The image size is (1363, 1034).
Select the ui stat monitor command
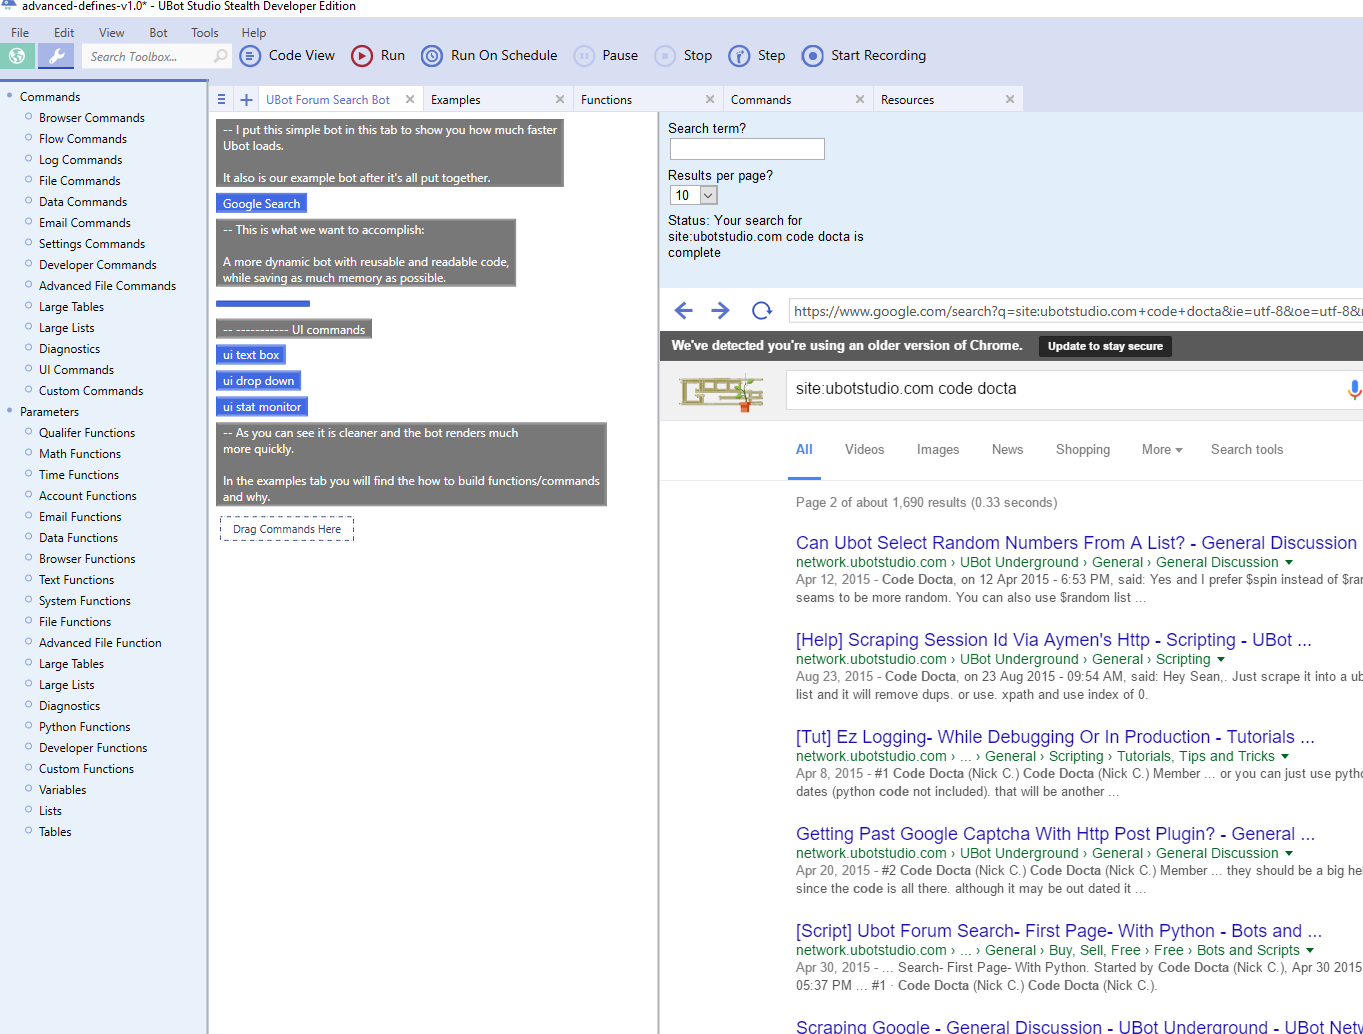pyautogui.click(x=262, y=407)
